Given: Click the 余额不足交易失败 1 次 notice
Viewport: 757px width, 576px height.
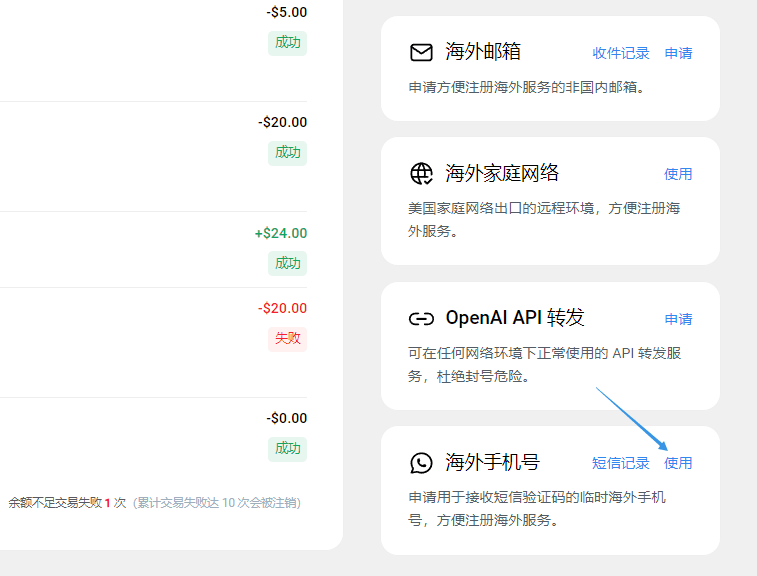Looking at the screenshot, I should 67,503.
